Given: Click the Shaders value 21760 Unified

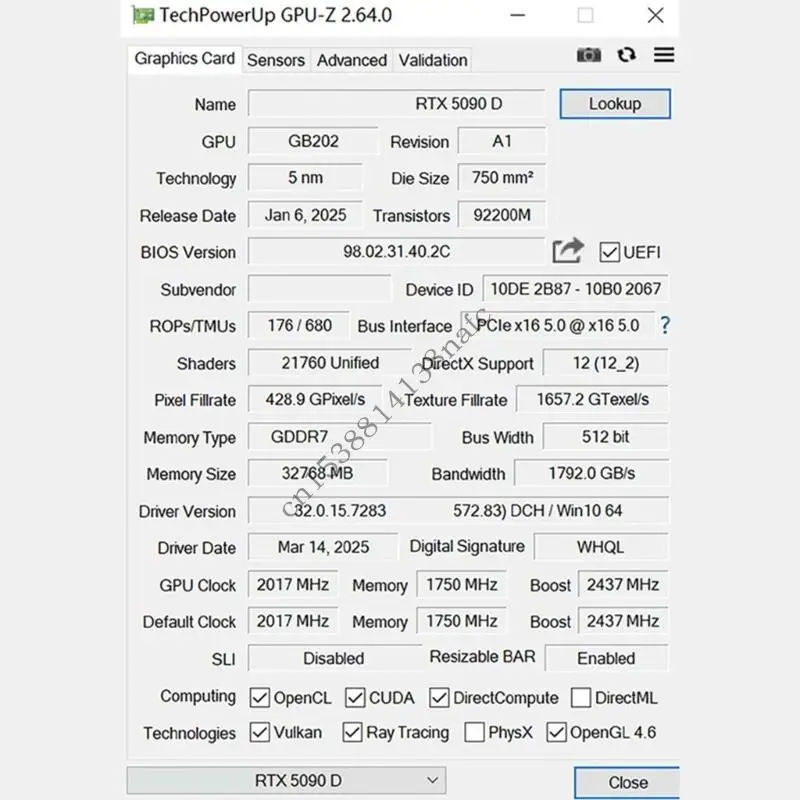Looking at the screenshot, I should click(330, 363).
